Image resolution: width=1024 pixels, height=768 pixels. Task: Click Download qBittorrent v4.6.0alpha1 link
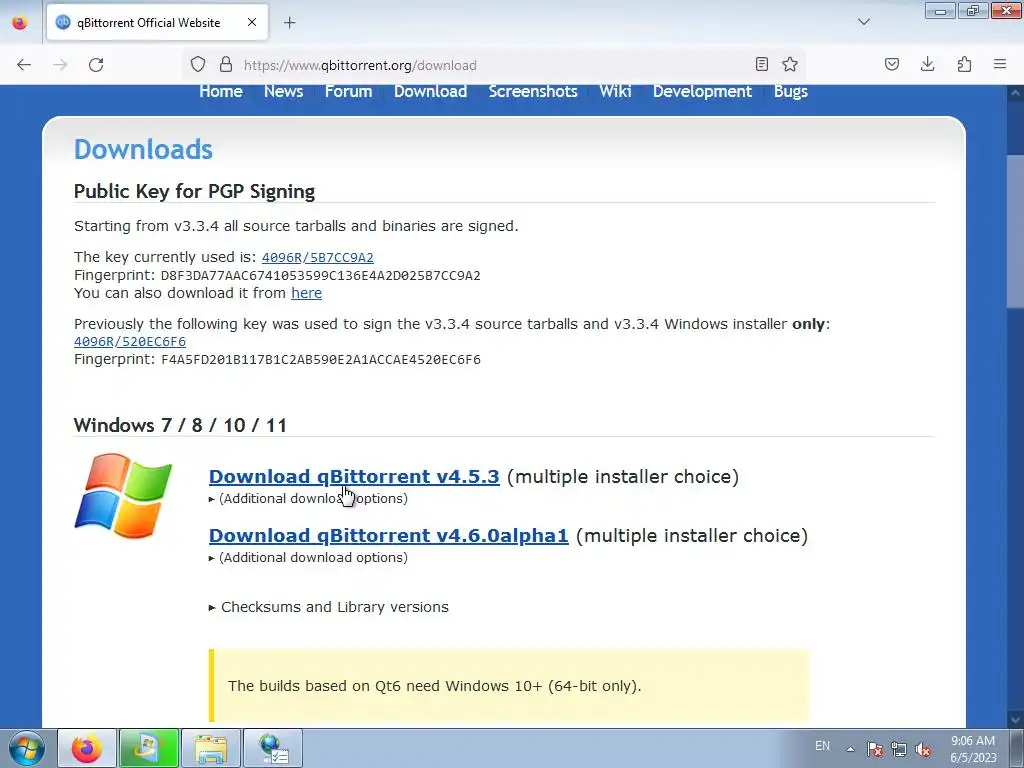pos(389,536)
